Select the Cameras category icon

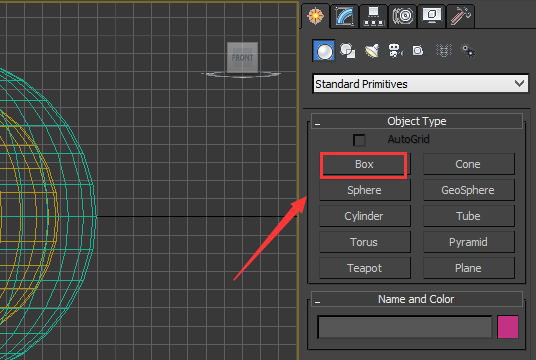(396, 51)
